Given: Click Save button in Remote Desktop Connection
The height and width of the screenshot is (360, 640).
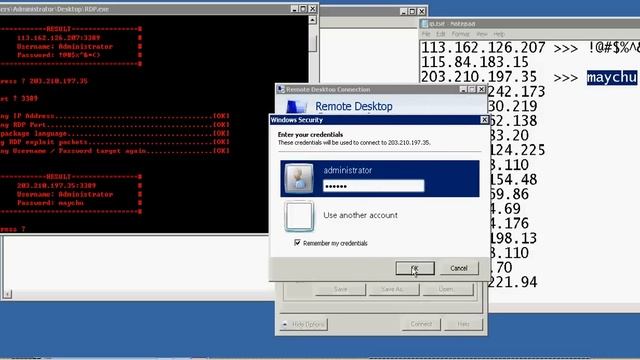Looking at the screenshot, I should (x=340, y=289).
